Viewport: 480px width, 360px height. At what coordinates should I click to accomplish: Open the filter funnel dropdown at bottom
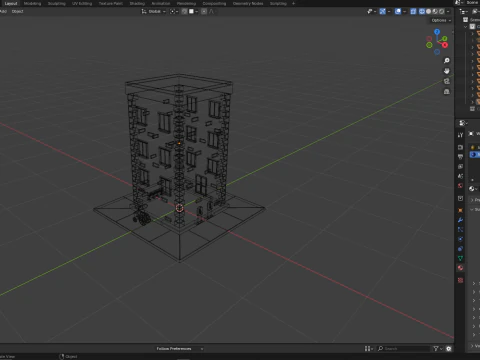coord(437,349)
